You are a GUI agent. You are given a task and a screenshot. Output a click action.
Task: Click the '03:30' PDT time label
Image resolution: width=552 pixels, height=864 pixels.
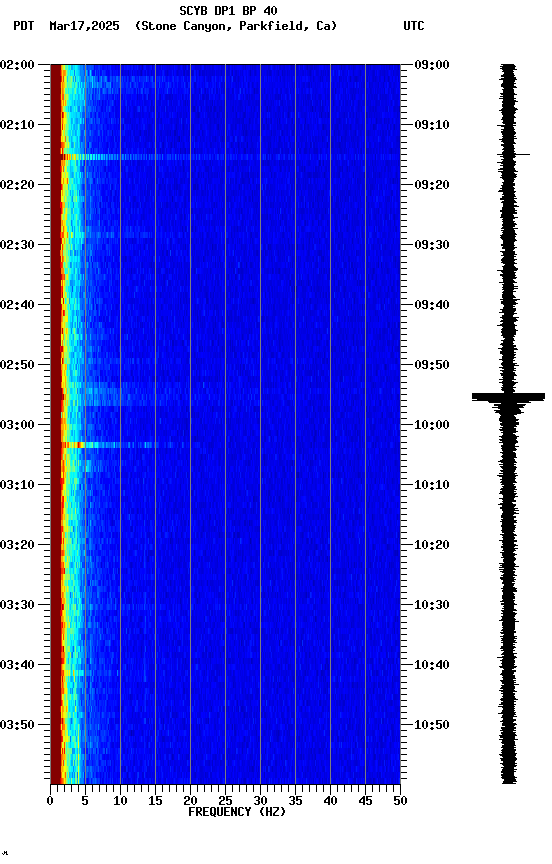point(18,605)
